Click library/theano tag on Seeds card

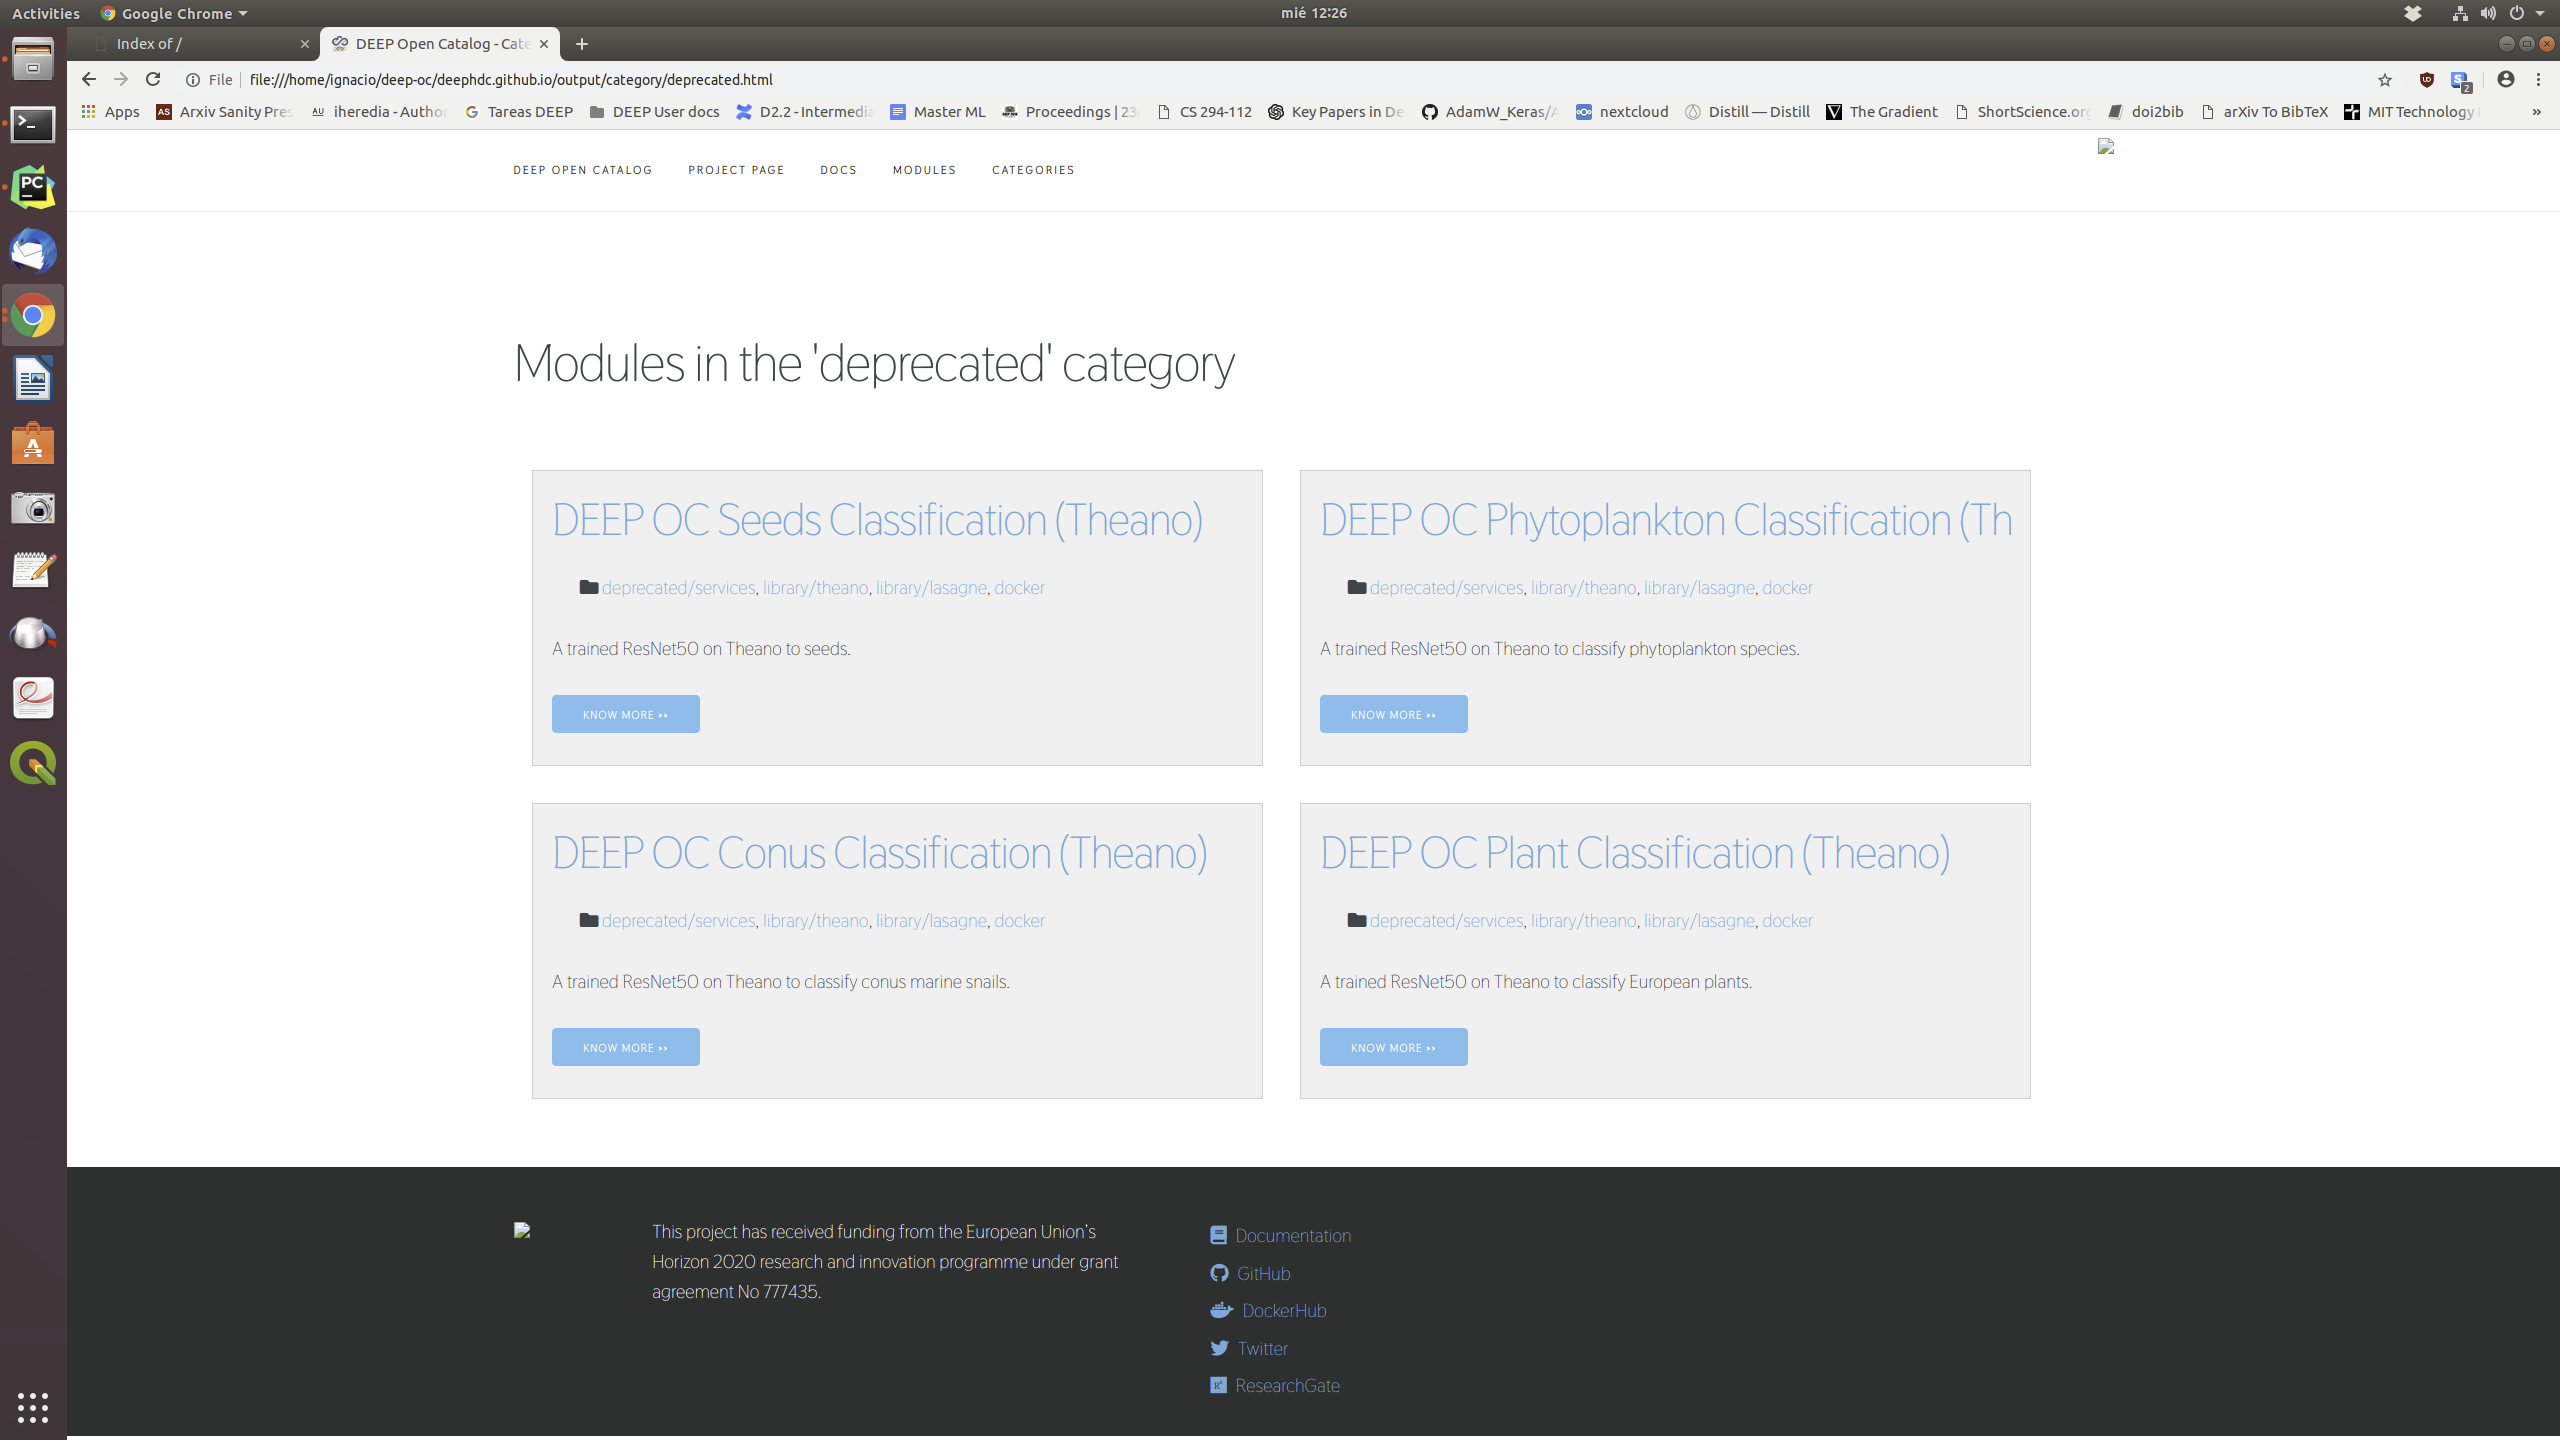coord(815,588)
